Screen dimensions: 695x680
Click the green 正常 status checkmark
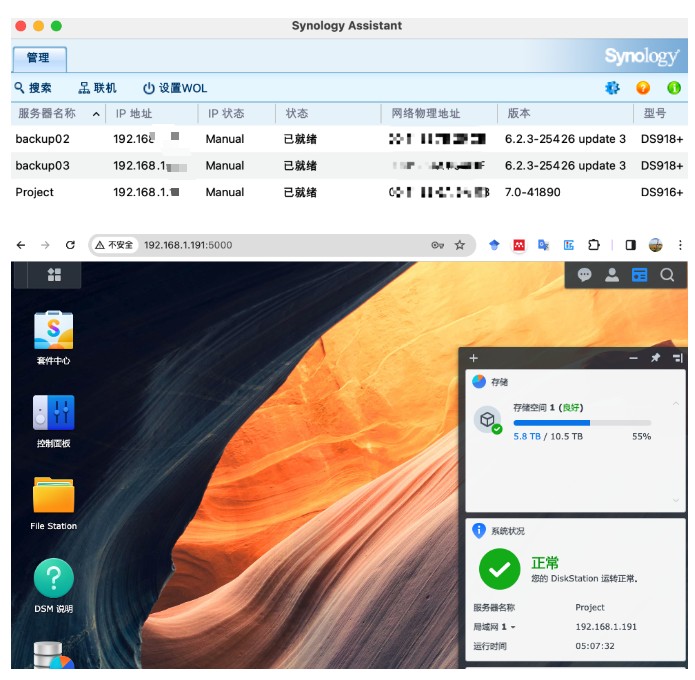[500, 569]
